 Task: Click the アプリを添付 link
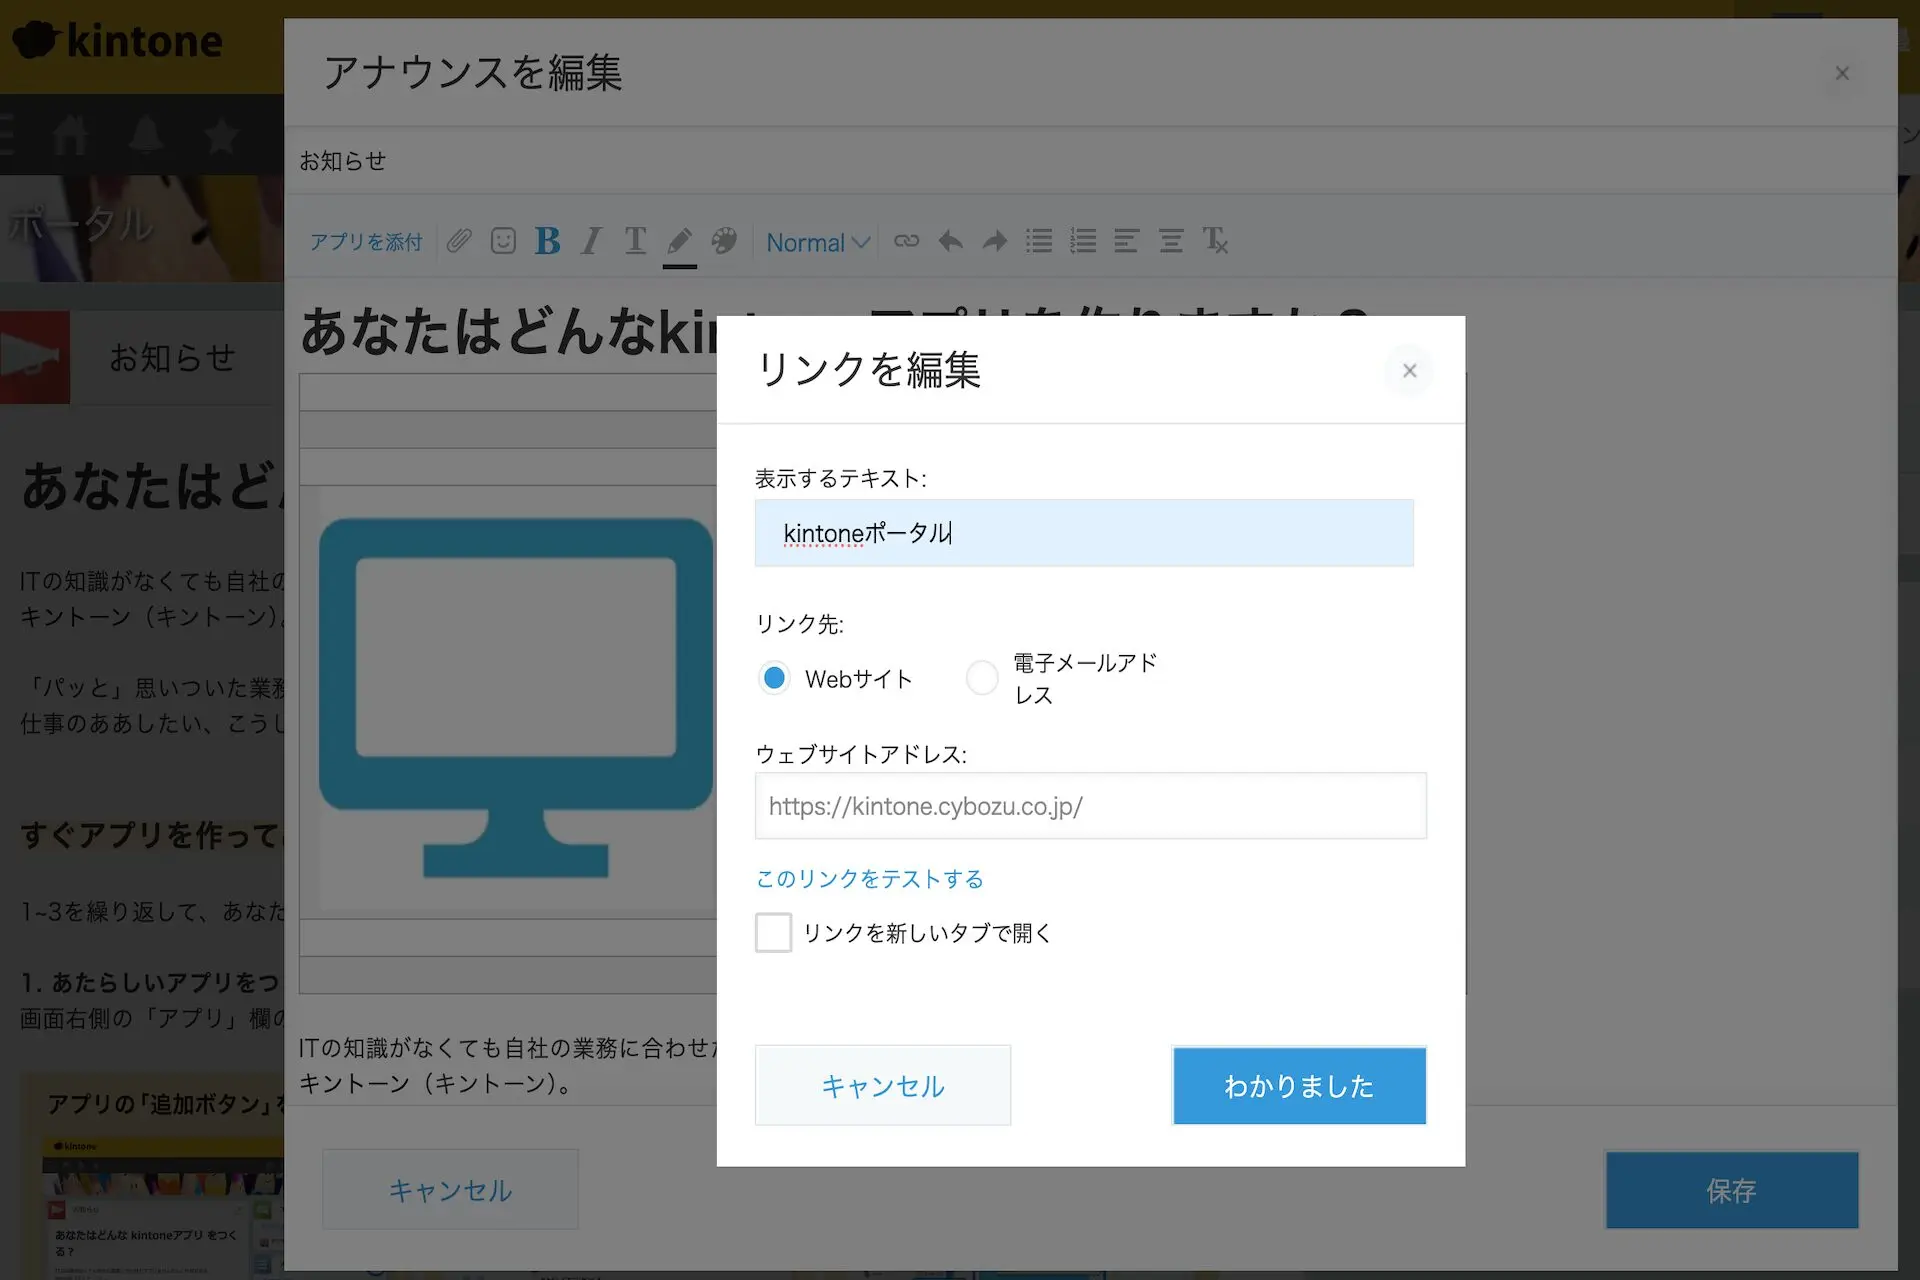coord(366,242)
